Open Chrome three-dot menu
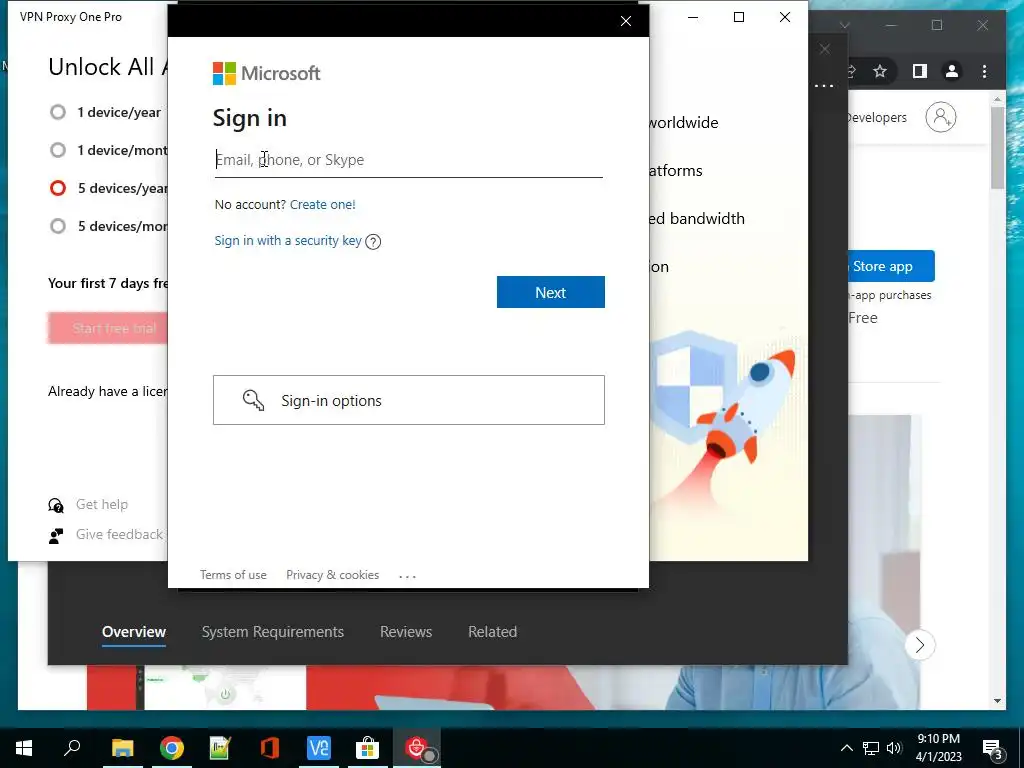This screenshot has width=1024, height=768. pos(984,71)
